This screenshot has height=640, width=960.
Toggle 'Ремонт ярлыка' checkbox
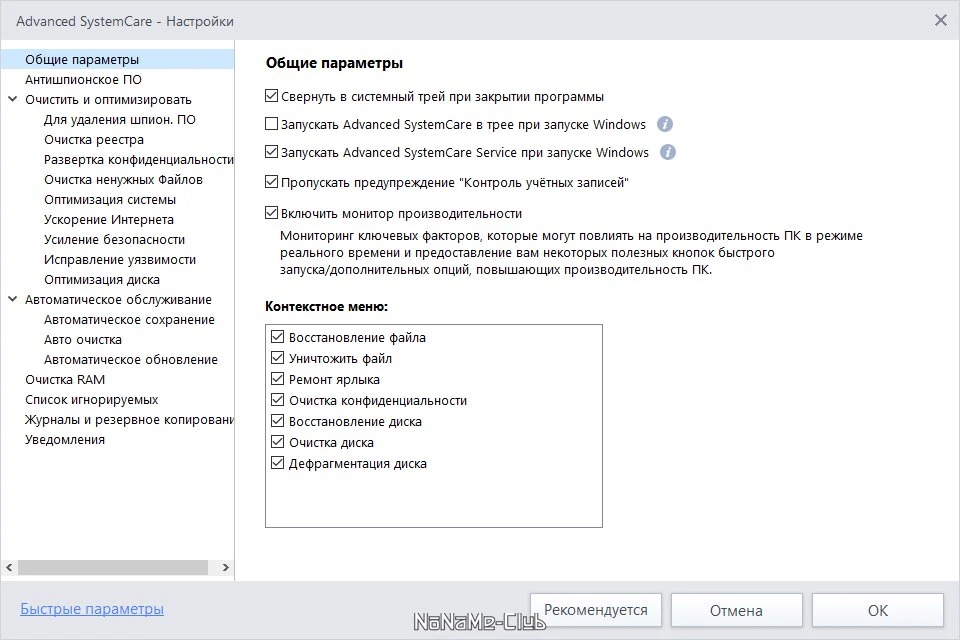[x=277, y=378]
